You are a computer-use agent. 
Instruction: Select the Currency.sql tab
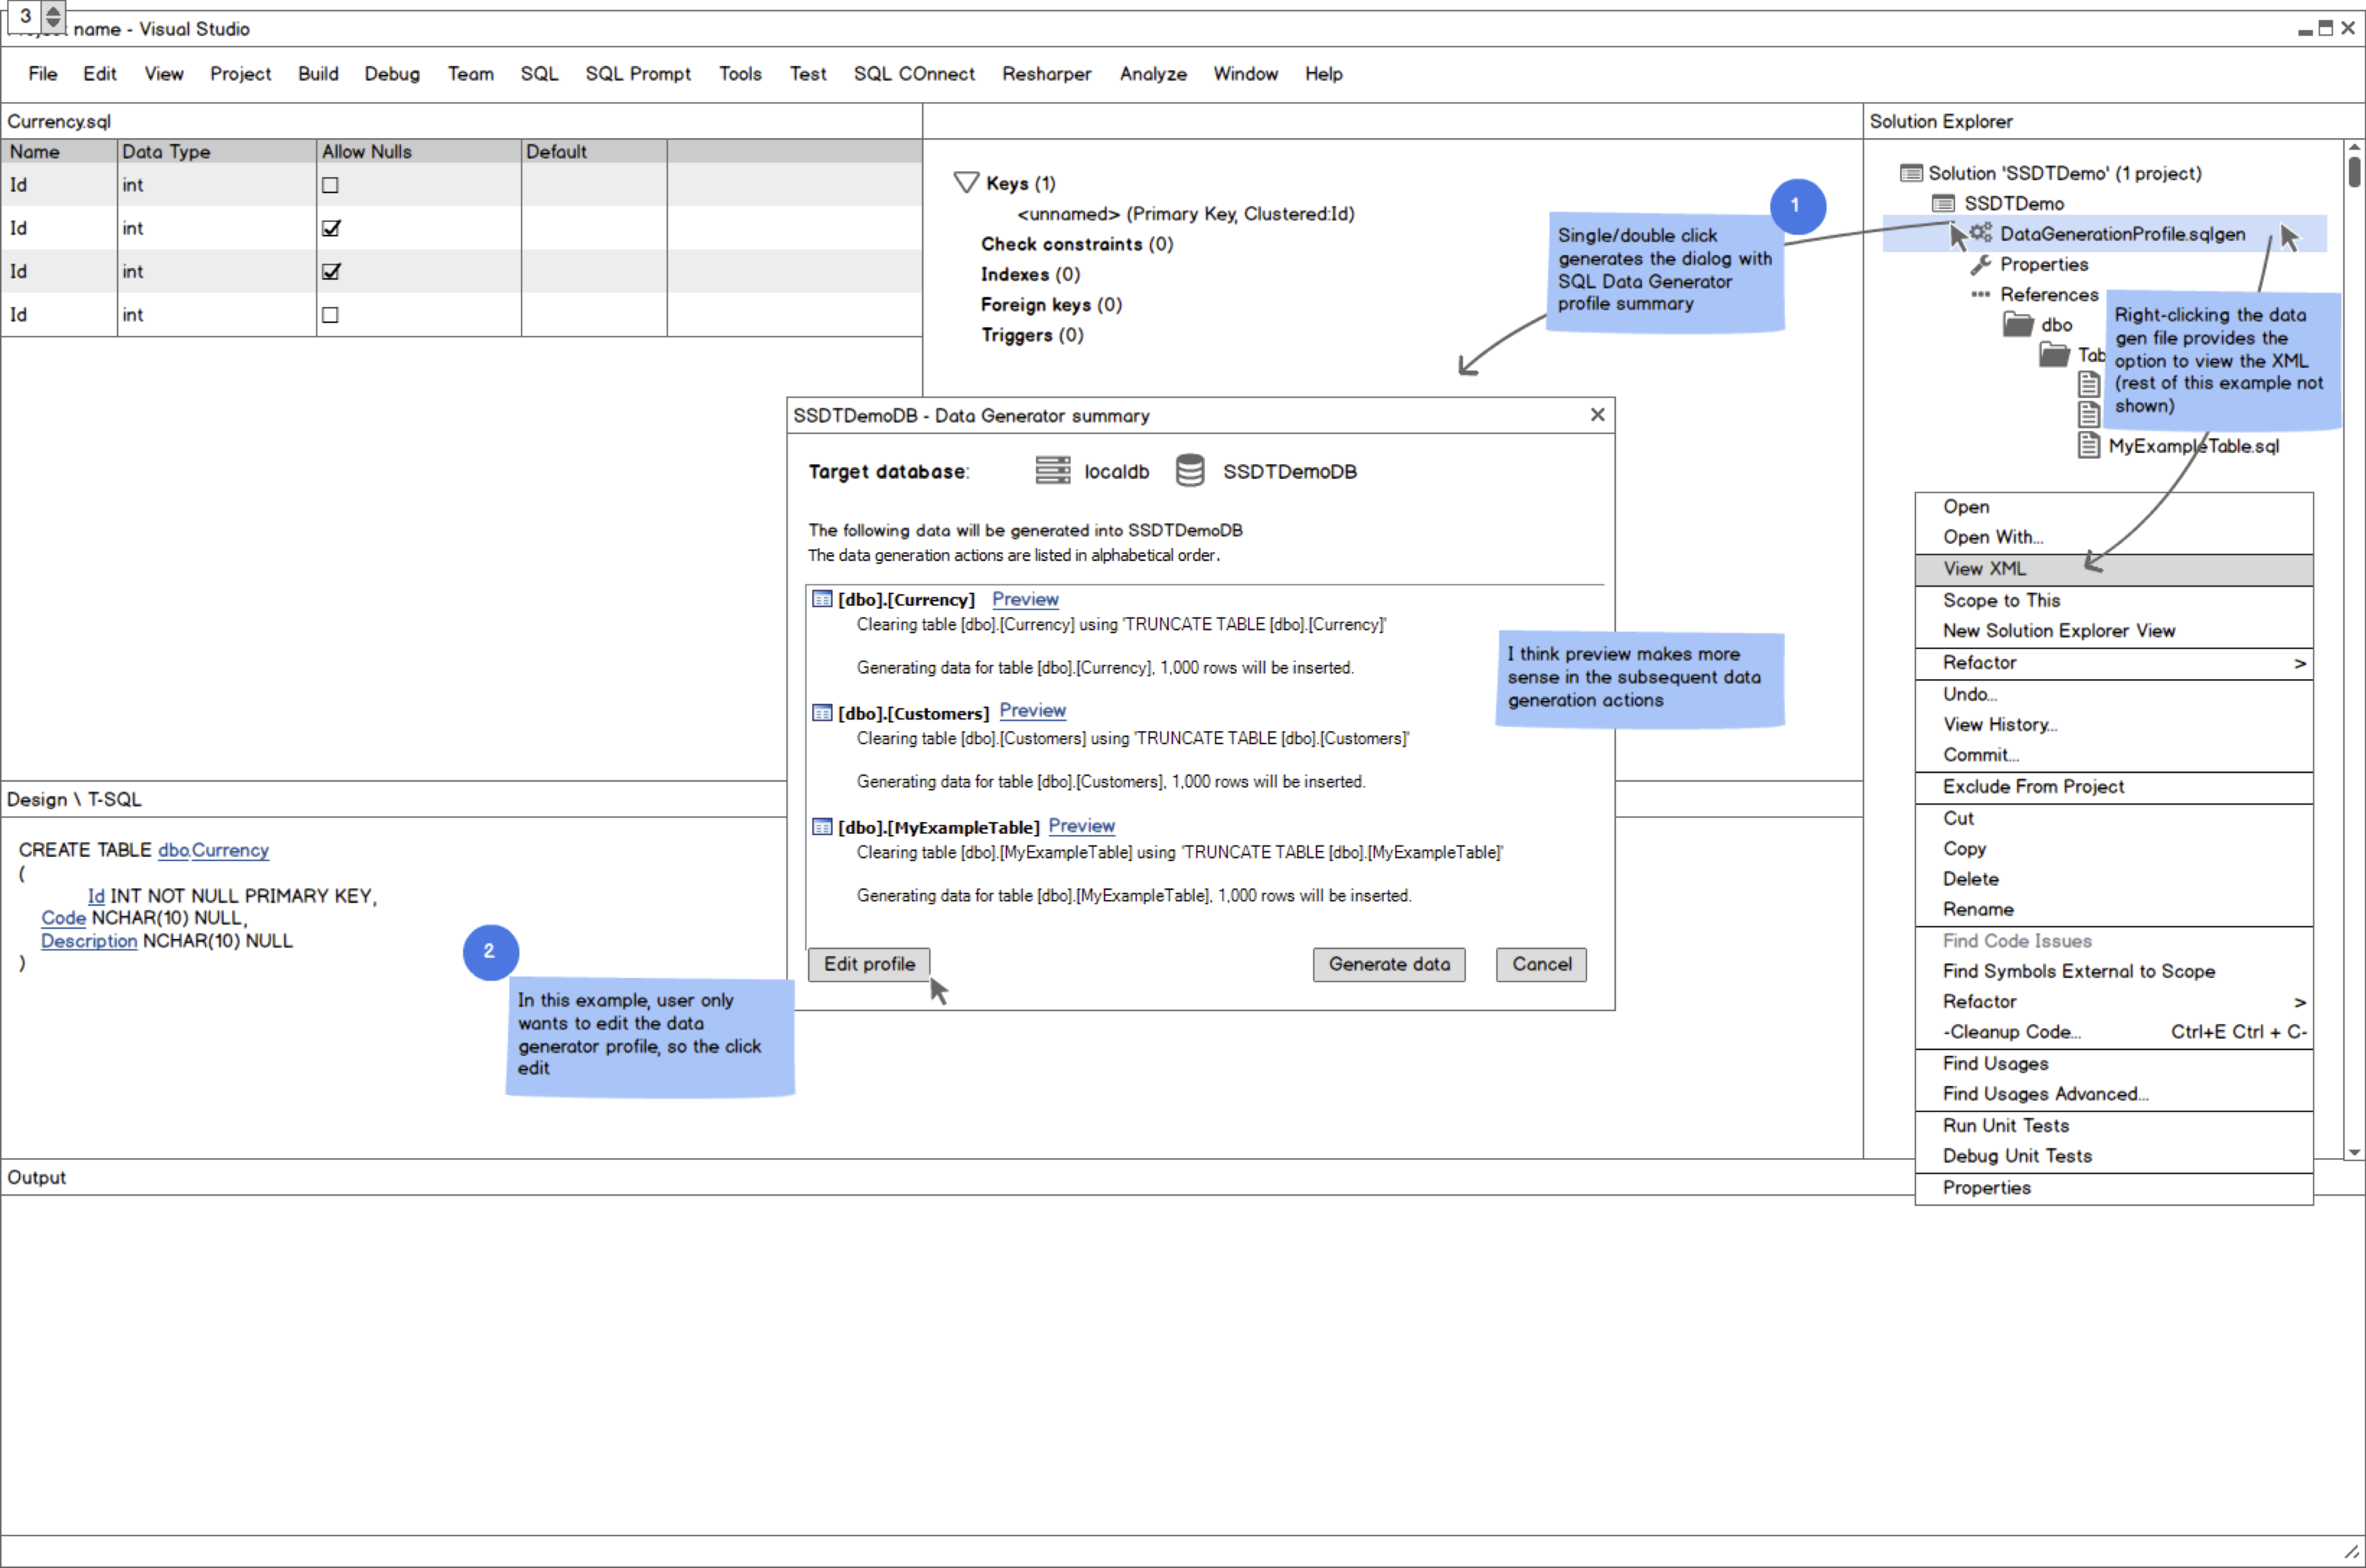point(59,121)
